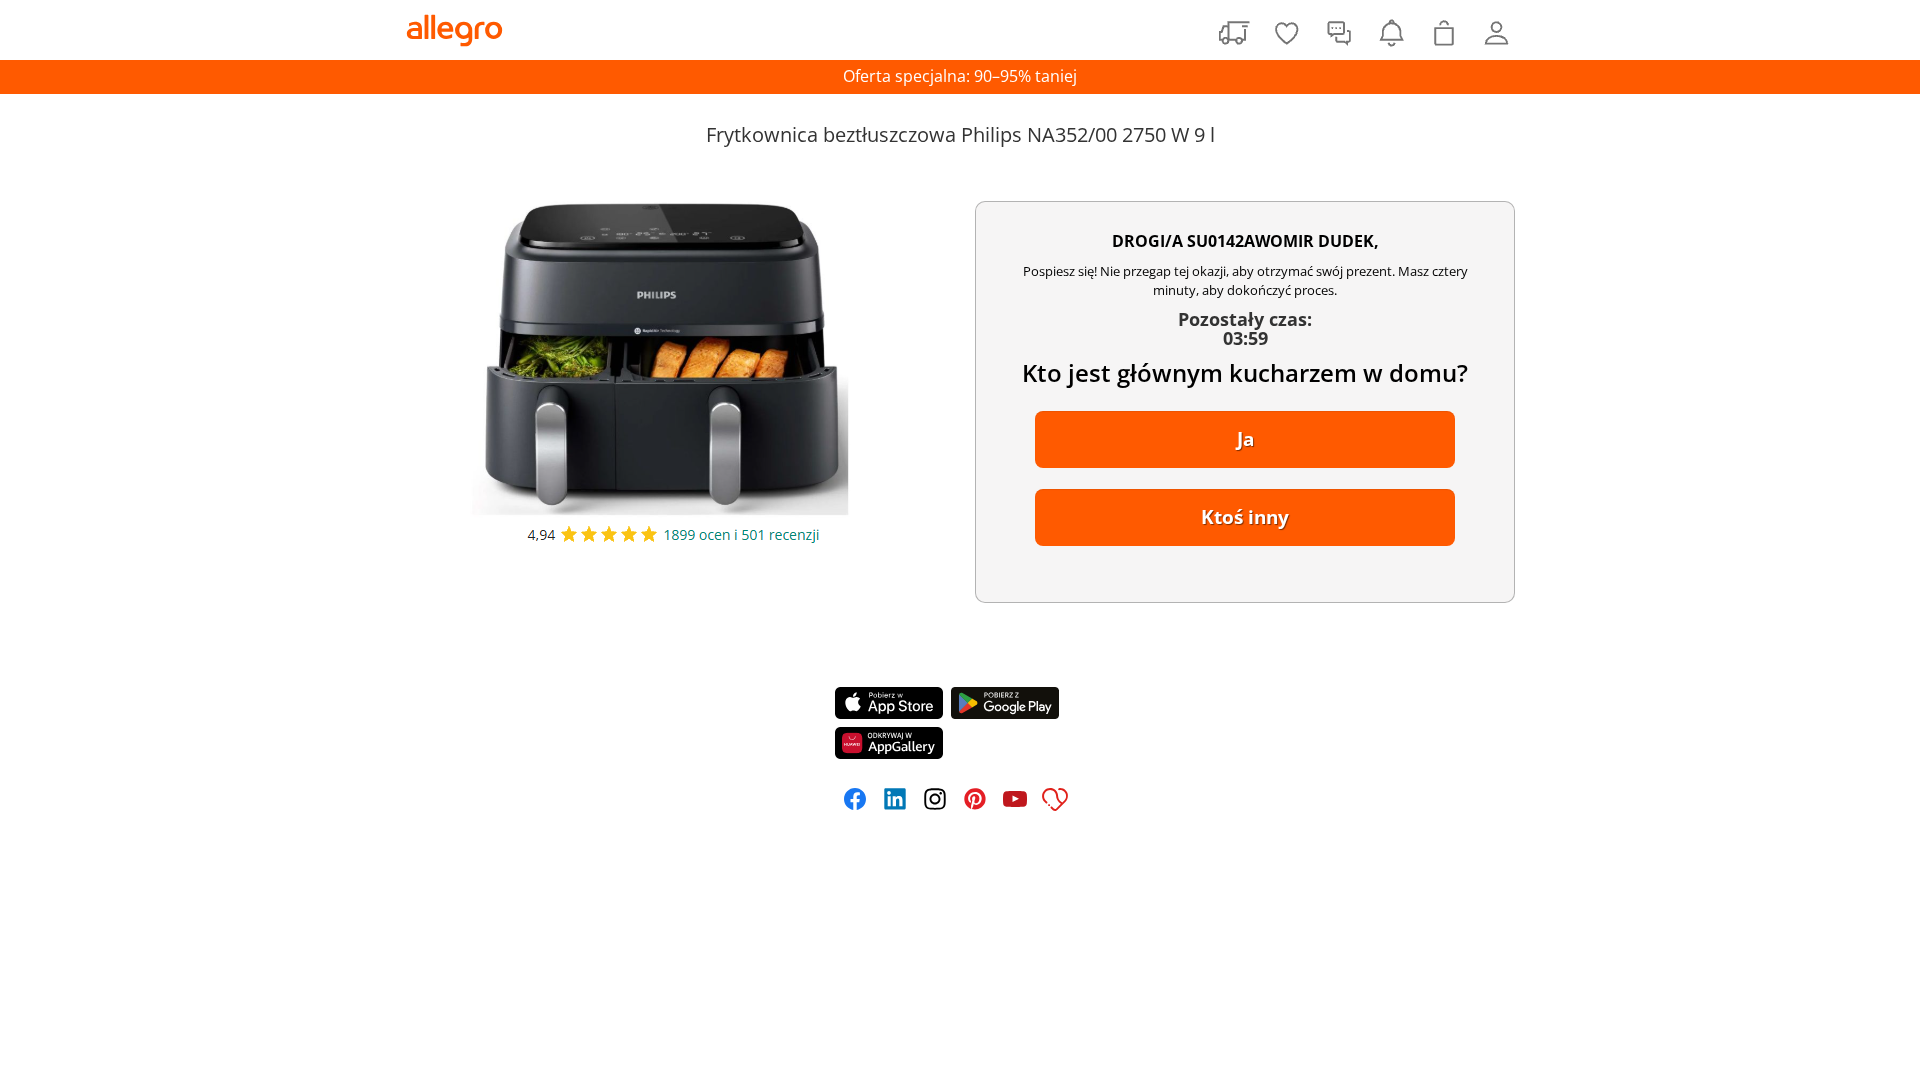Open the YouTube channel icon
This screenshot has width=1920, height=1080.
coord(1015,799)
